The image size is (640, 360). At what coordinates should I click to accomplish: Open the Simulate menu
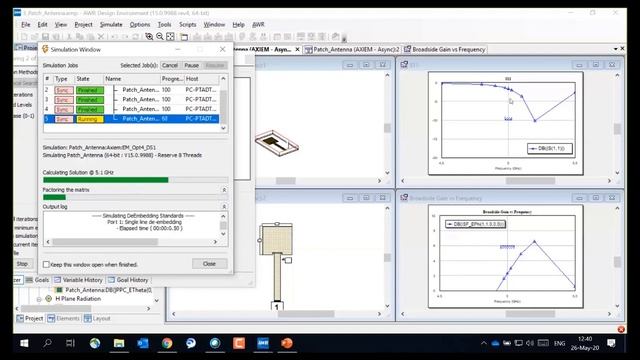(x=111, y=24)
